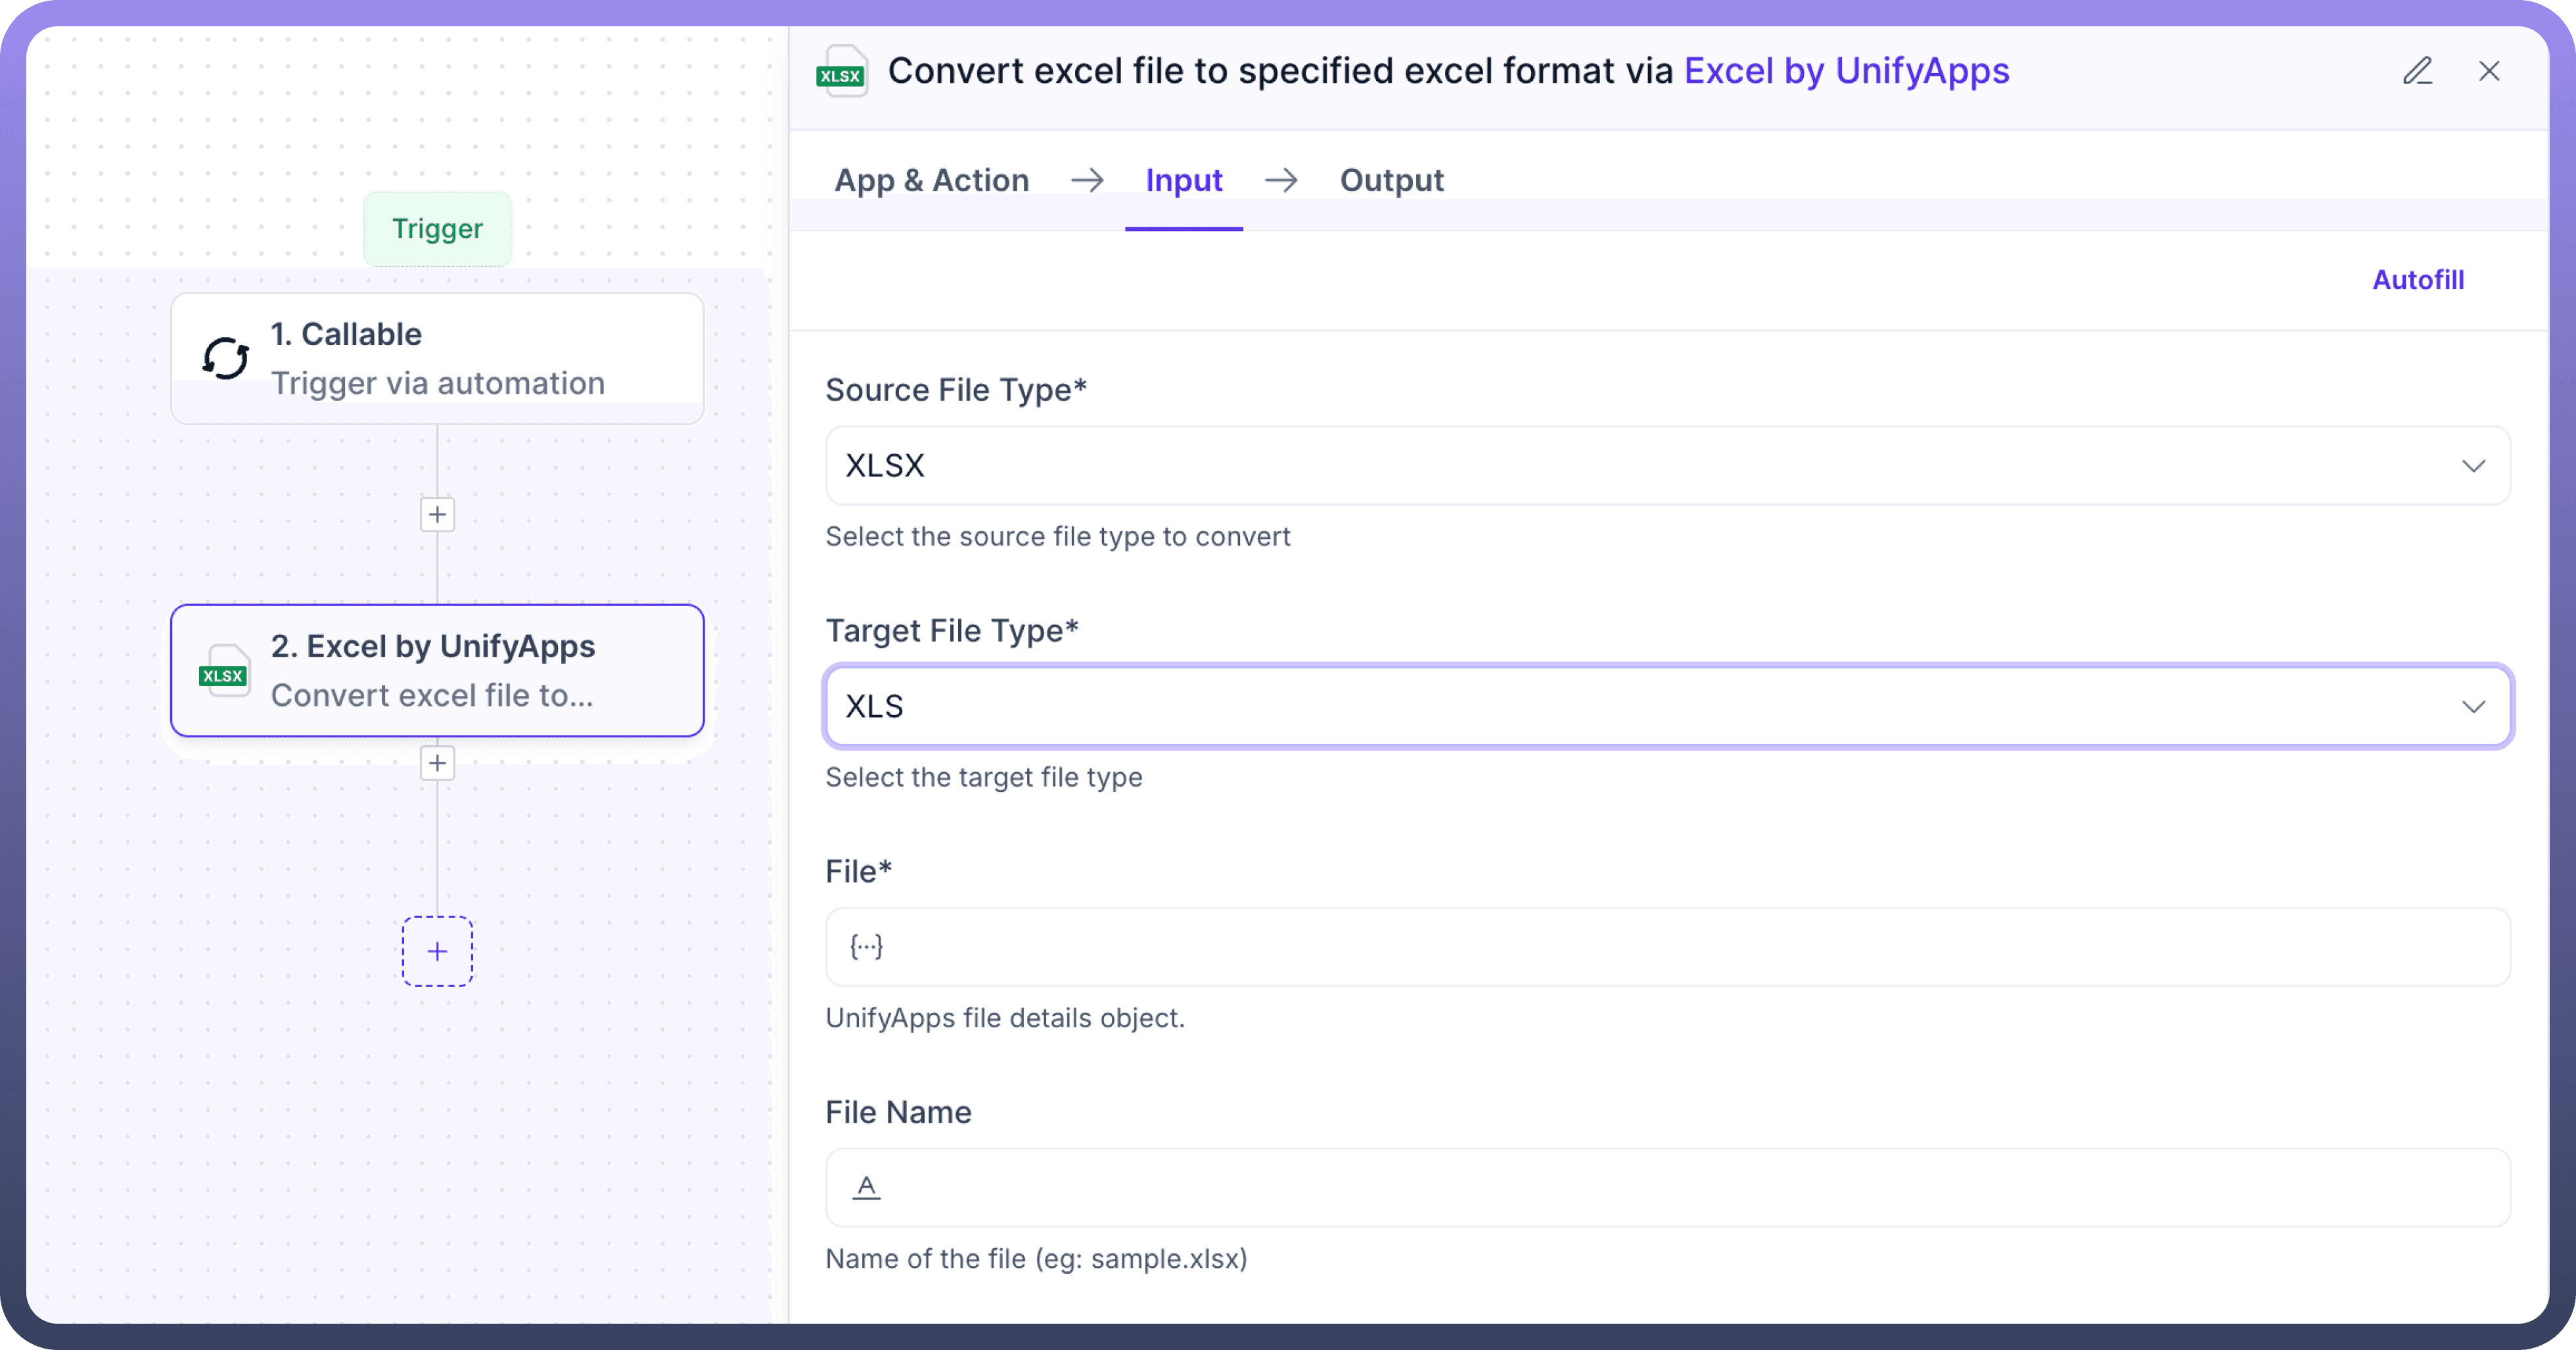Click the Trigger label badge
Screen dimensions: 2576x1350
click(x=437, y=229)
